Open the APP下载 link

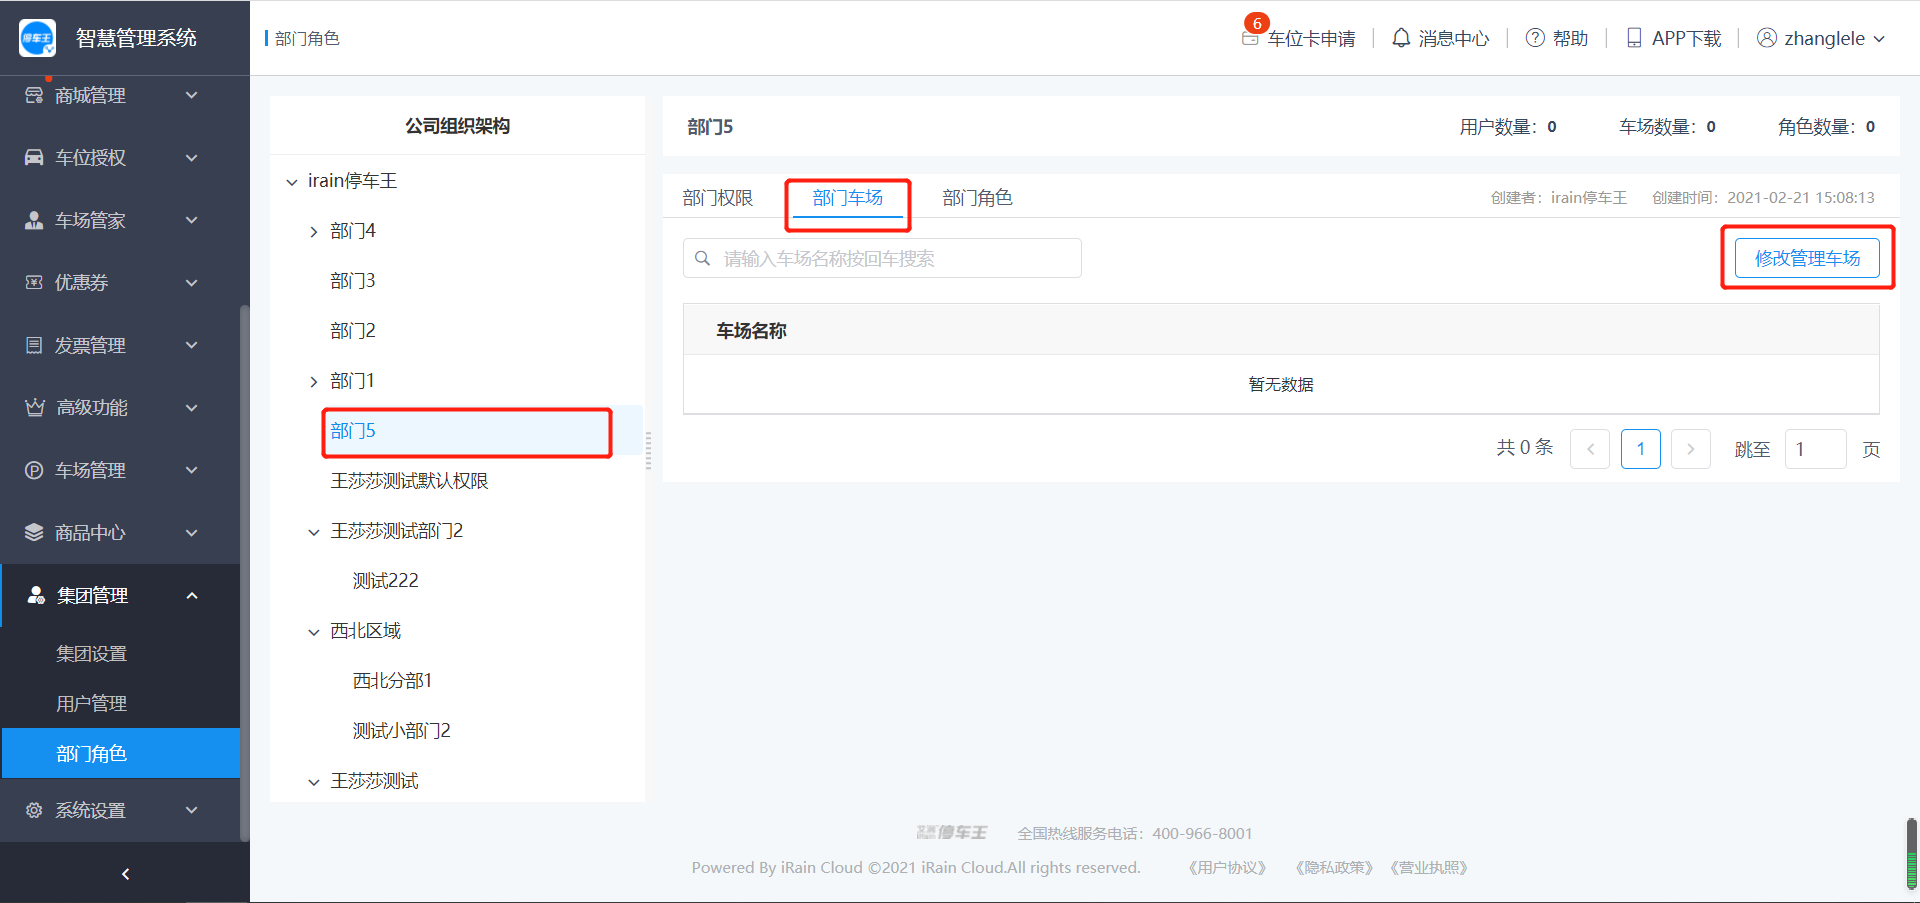[1687, 39]
